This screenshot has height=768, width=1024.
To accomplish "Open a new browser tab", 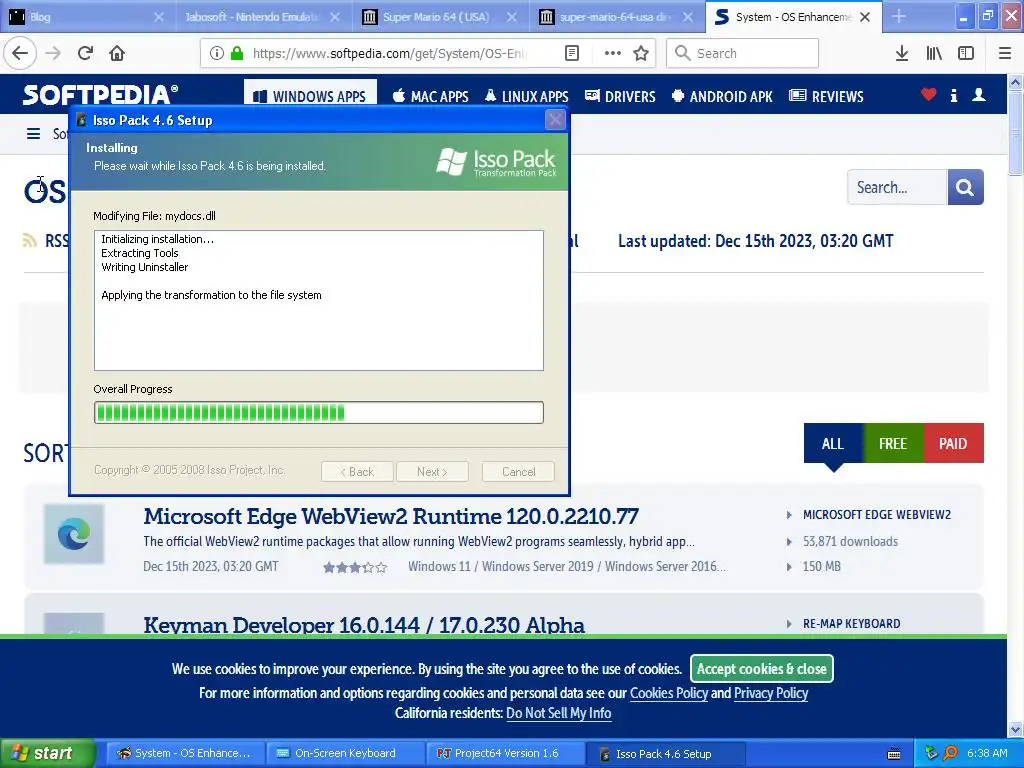I will click(899, 16).
